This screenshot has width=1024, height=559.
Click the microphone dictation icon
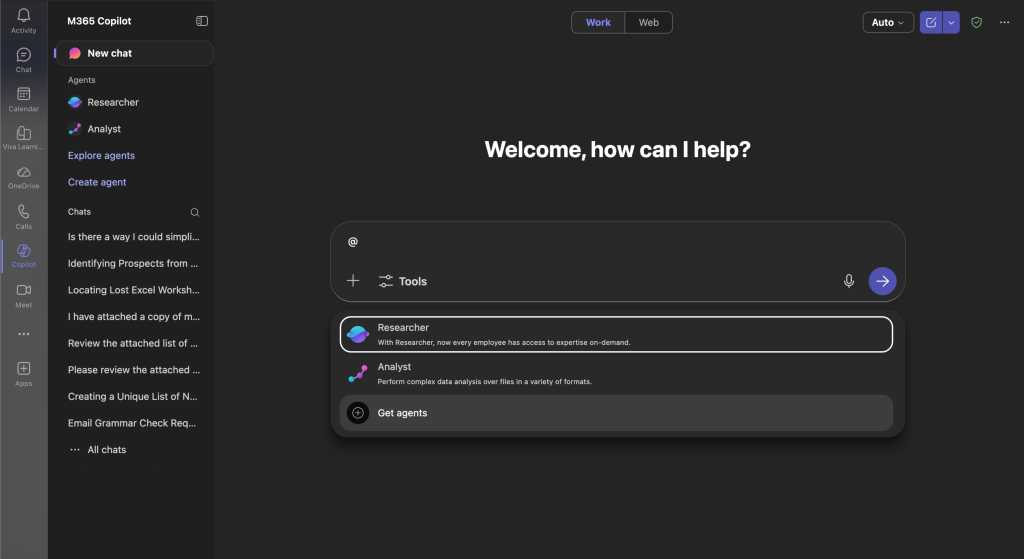pos(848,281)
